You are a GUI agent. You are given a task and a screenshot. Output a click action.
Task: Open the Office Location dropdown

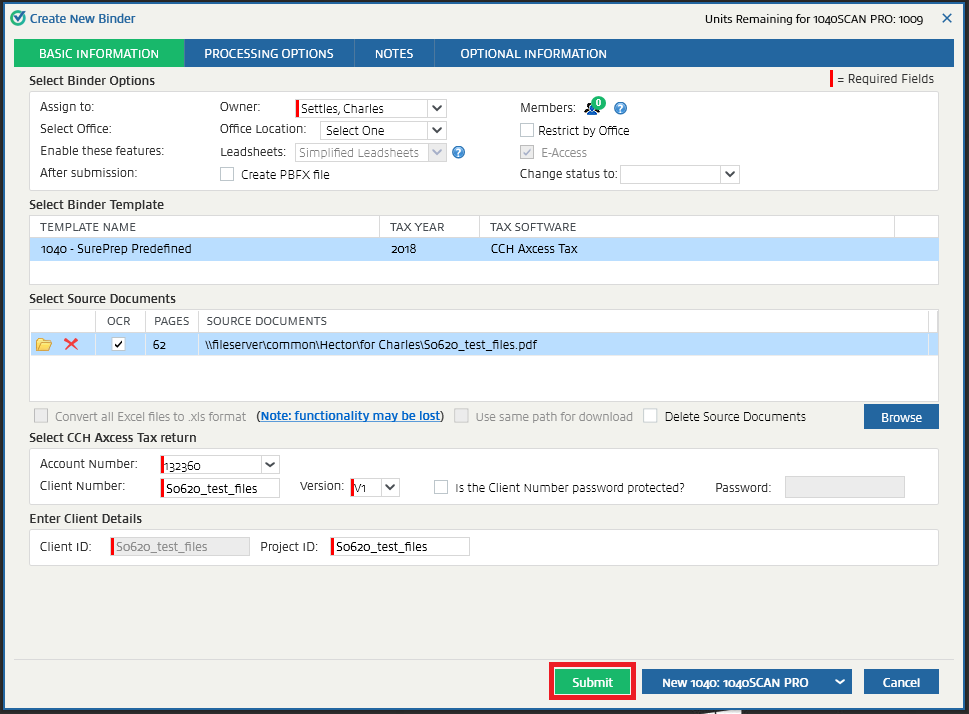click(436, 130)
